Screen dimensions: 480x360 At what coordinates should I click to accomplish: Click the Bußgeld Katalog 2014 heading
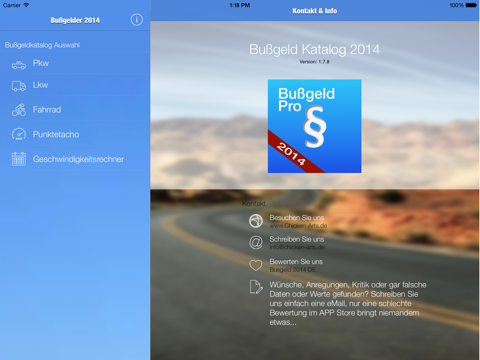314,50
